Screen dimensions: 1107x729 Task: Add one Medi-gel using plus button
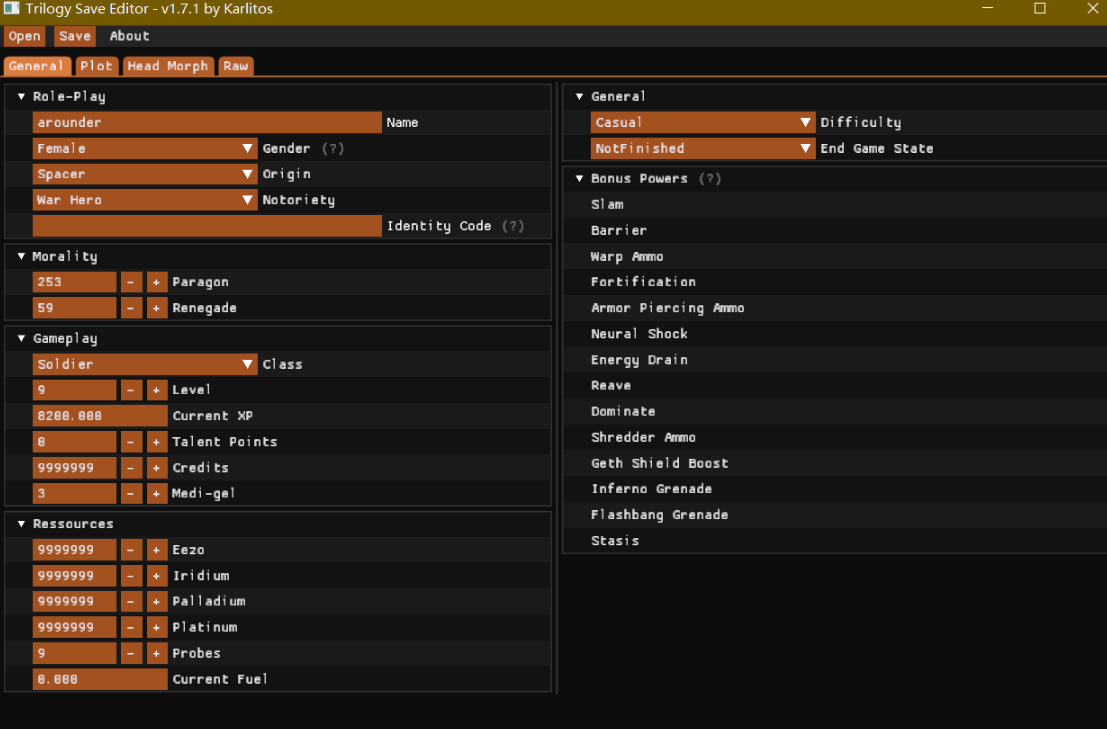(156, 494)
